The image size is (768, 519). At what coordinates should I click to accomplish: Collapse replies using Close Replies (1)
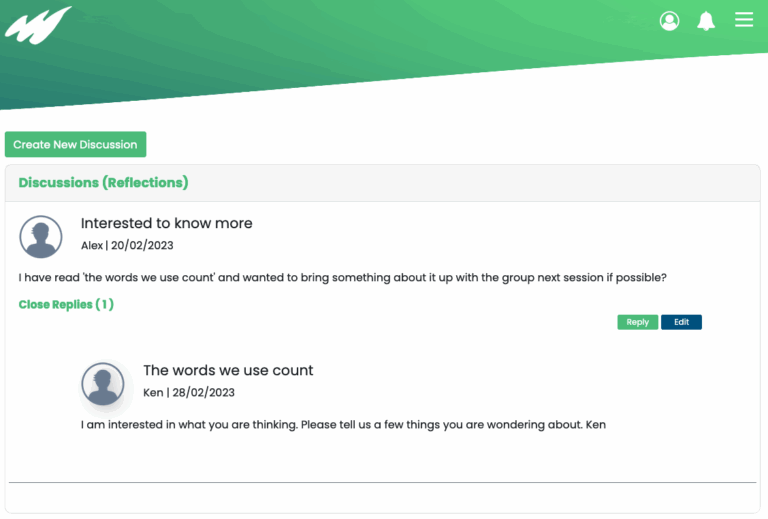coord(66,304)
